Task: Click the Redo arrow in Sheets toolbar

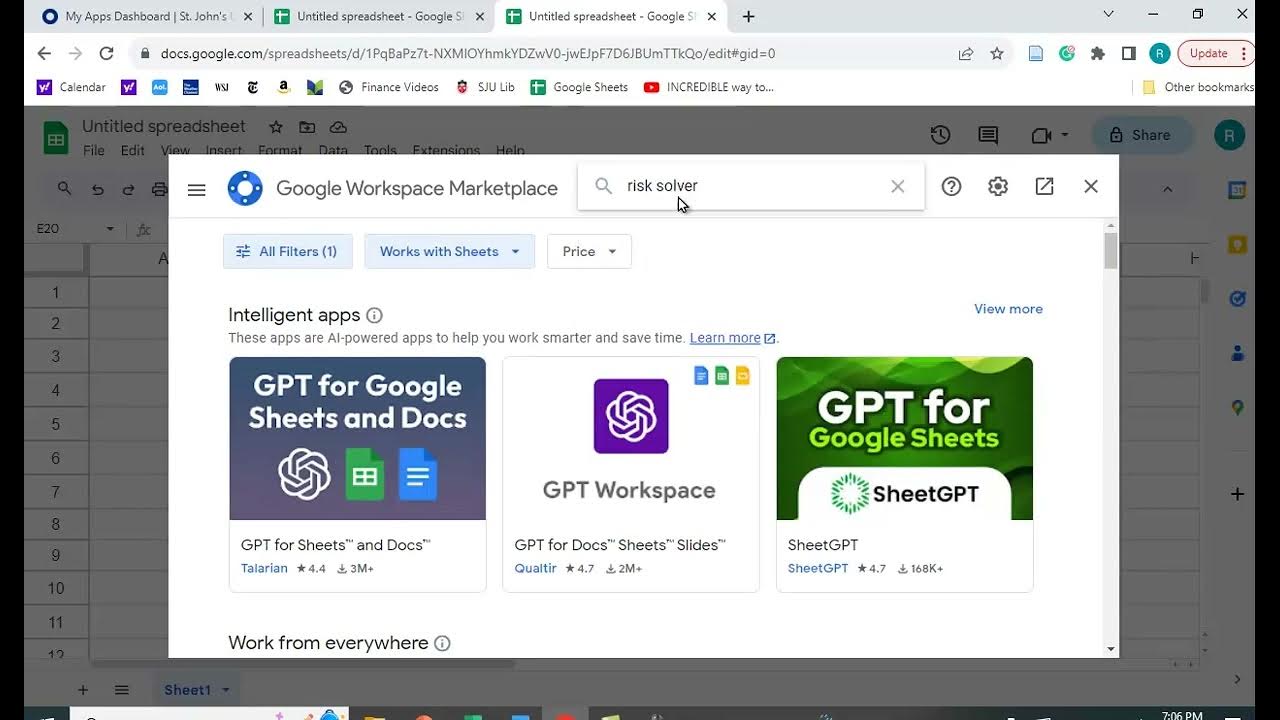Action: [x=128, y=189]
